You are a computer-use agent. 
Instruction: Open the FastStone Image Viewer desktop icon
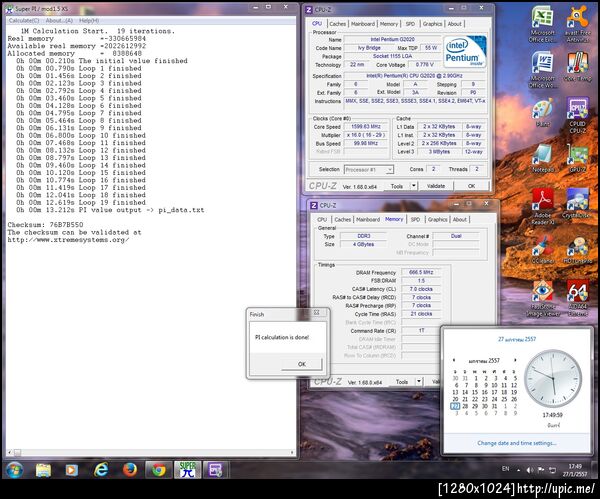543,298
